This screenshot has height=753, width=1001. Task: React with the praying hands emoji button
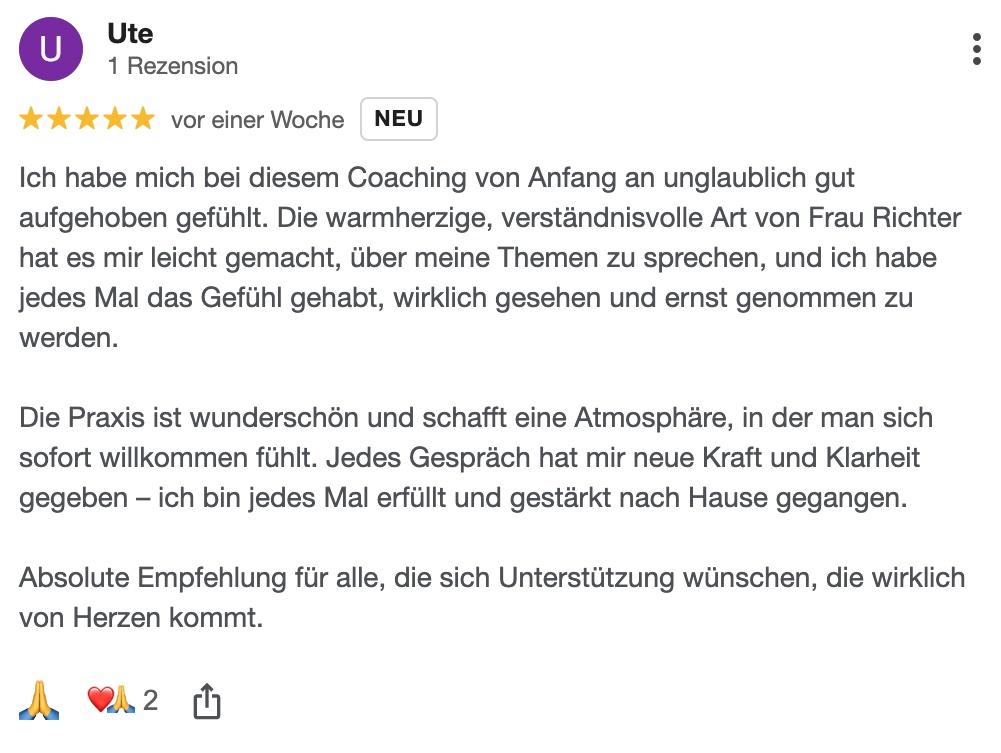click(39, 701)
